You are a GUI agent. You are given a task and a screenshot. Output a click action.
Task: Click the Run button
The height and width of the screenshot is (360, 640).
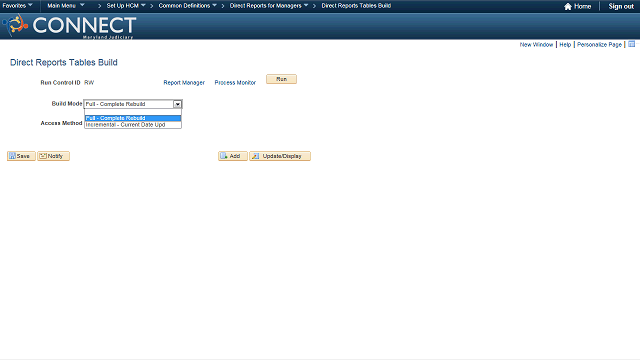click(281, 79)
